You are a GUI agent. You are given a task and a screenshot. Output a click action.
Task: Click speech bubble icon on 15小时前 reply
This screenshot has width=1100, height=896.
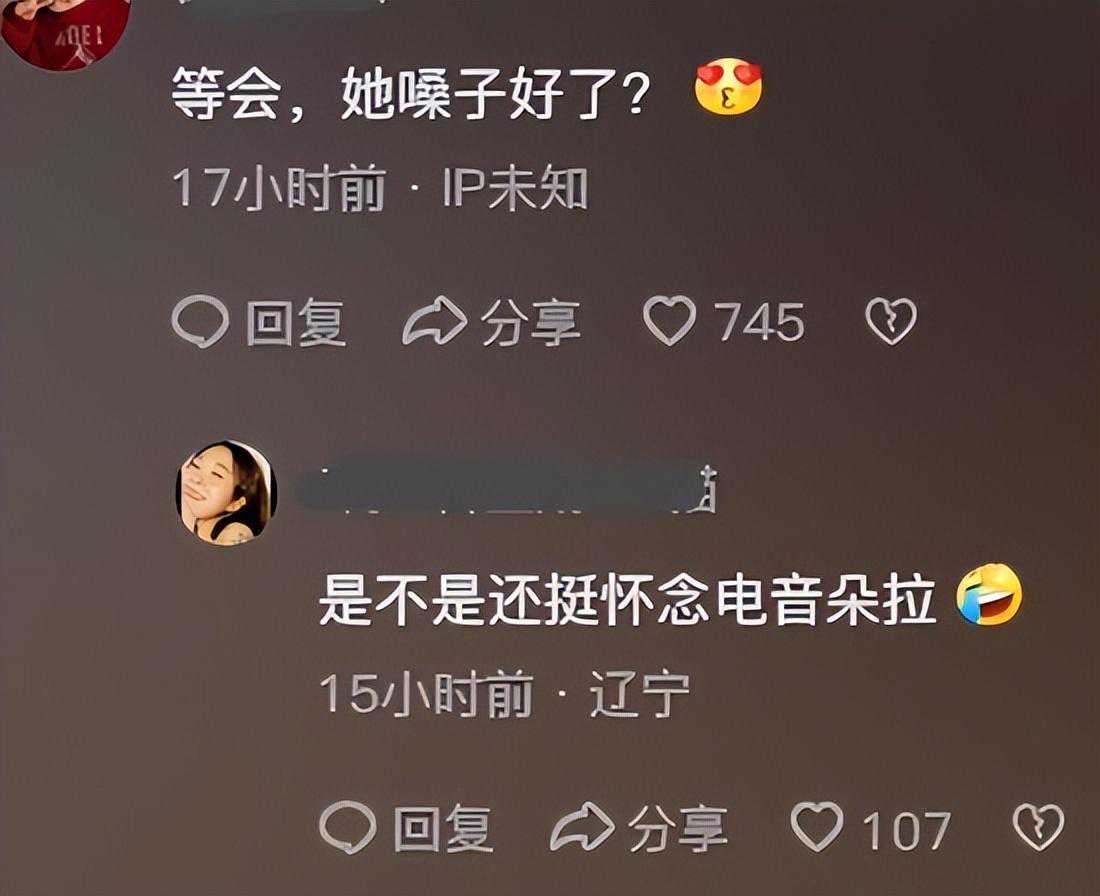pyautogui.click(x=348, y=828)
